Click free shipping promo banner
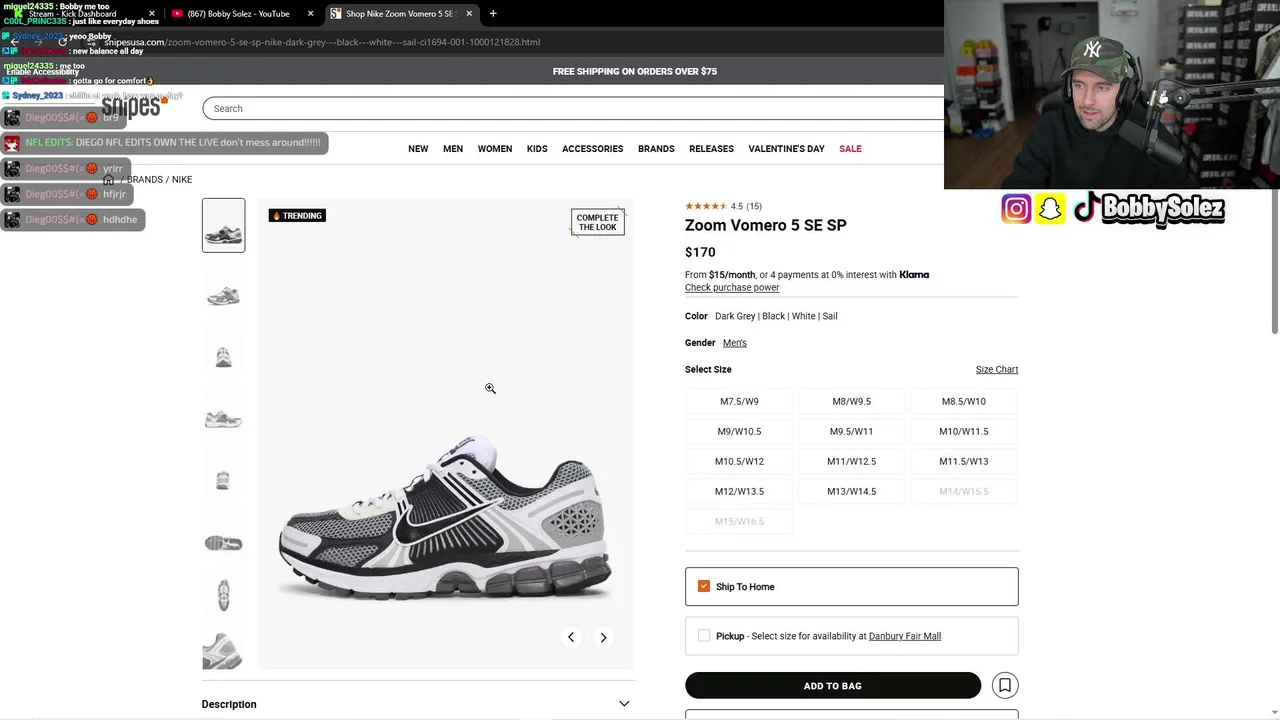The height and width of the screenshot is (720, 1280). click(635, 71)
